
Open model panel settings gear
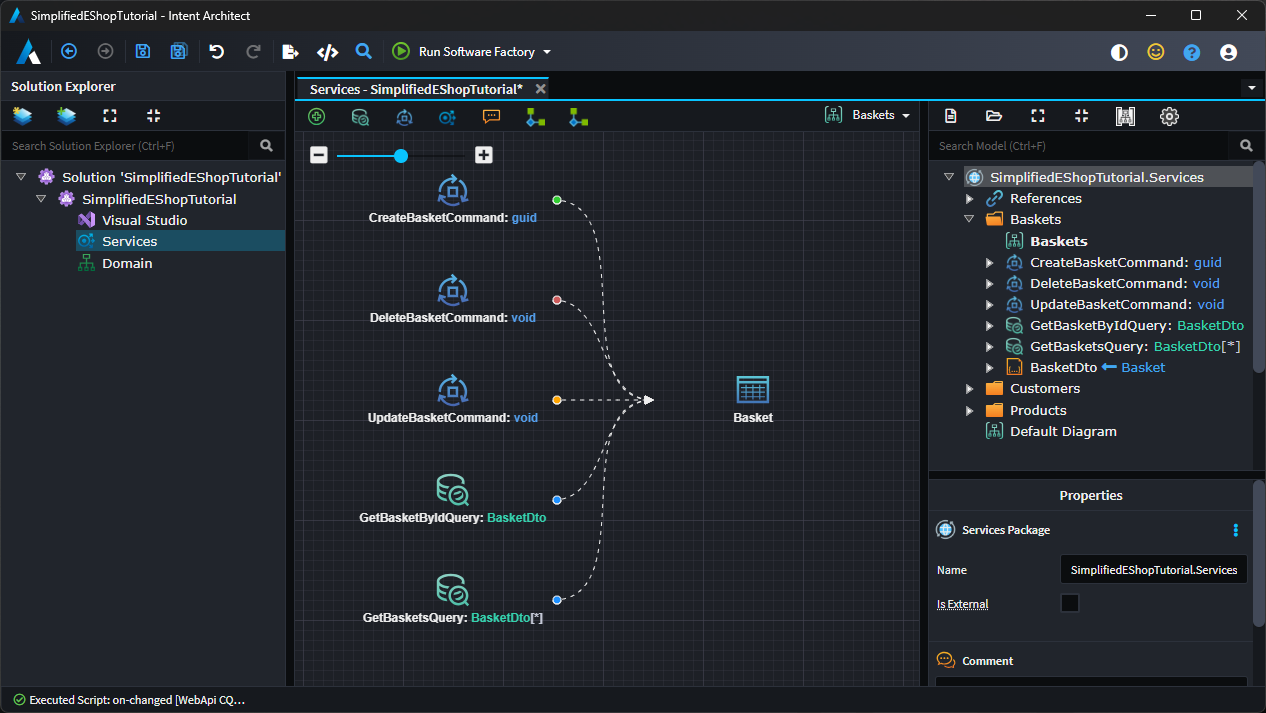[x=1169, y=116]
